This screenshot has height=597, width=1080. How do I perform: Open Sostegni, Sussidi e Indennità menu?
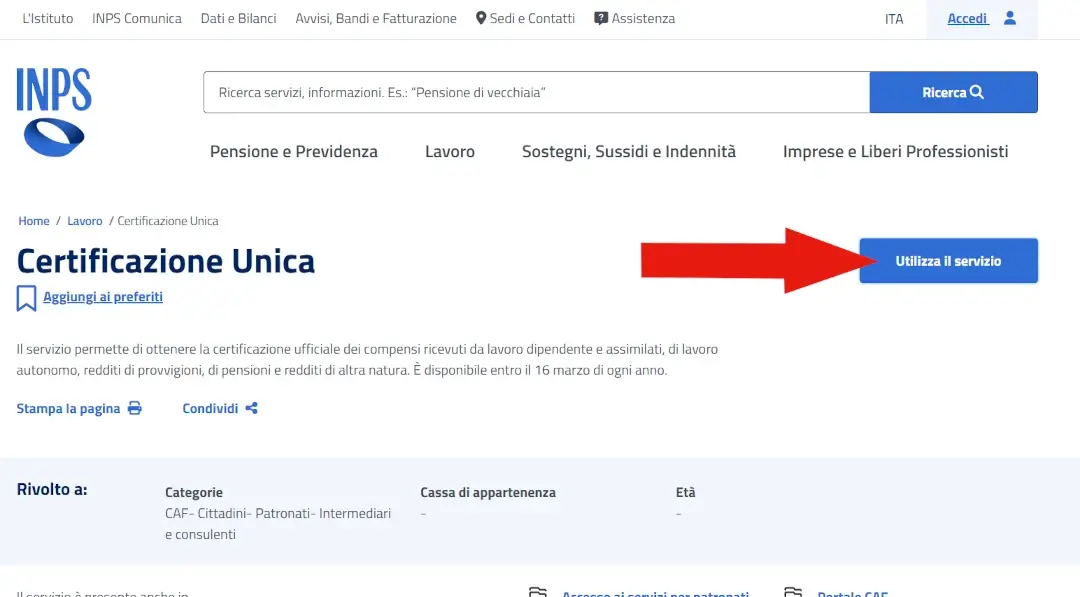click(629, 151)
